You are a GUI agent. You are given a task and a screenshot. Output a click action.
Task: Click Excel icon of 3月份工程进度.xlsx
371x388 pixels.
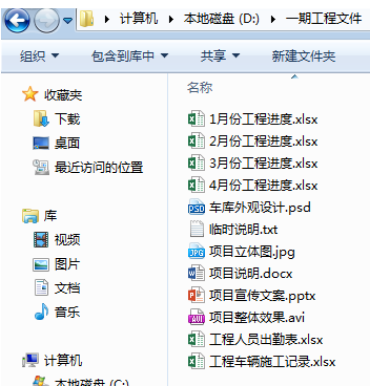[196, 163]
